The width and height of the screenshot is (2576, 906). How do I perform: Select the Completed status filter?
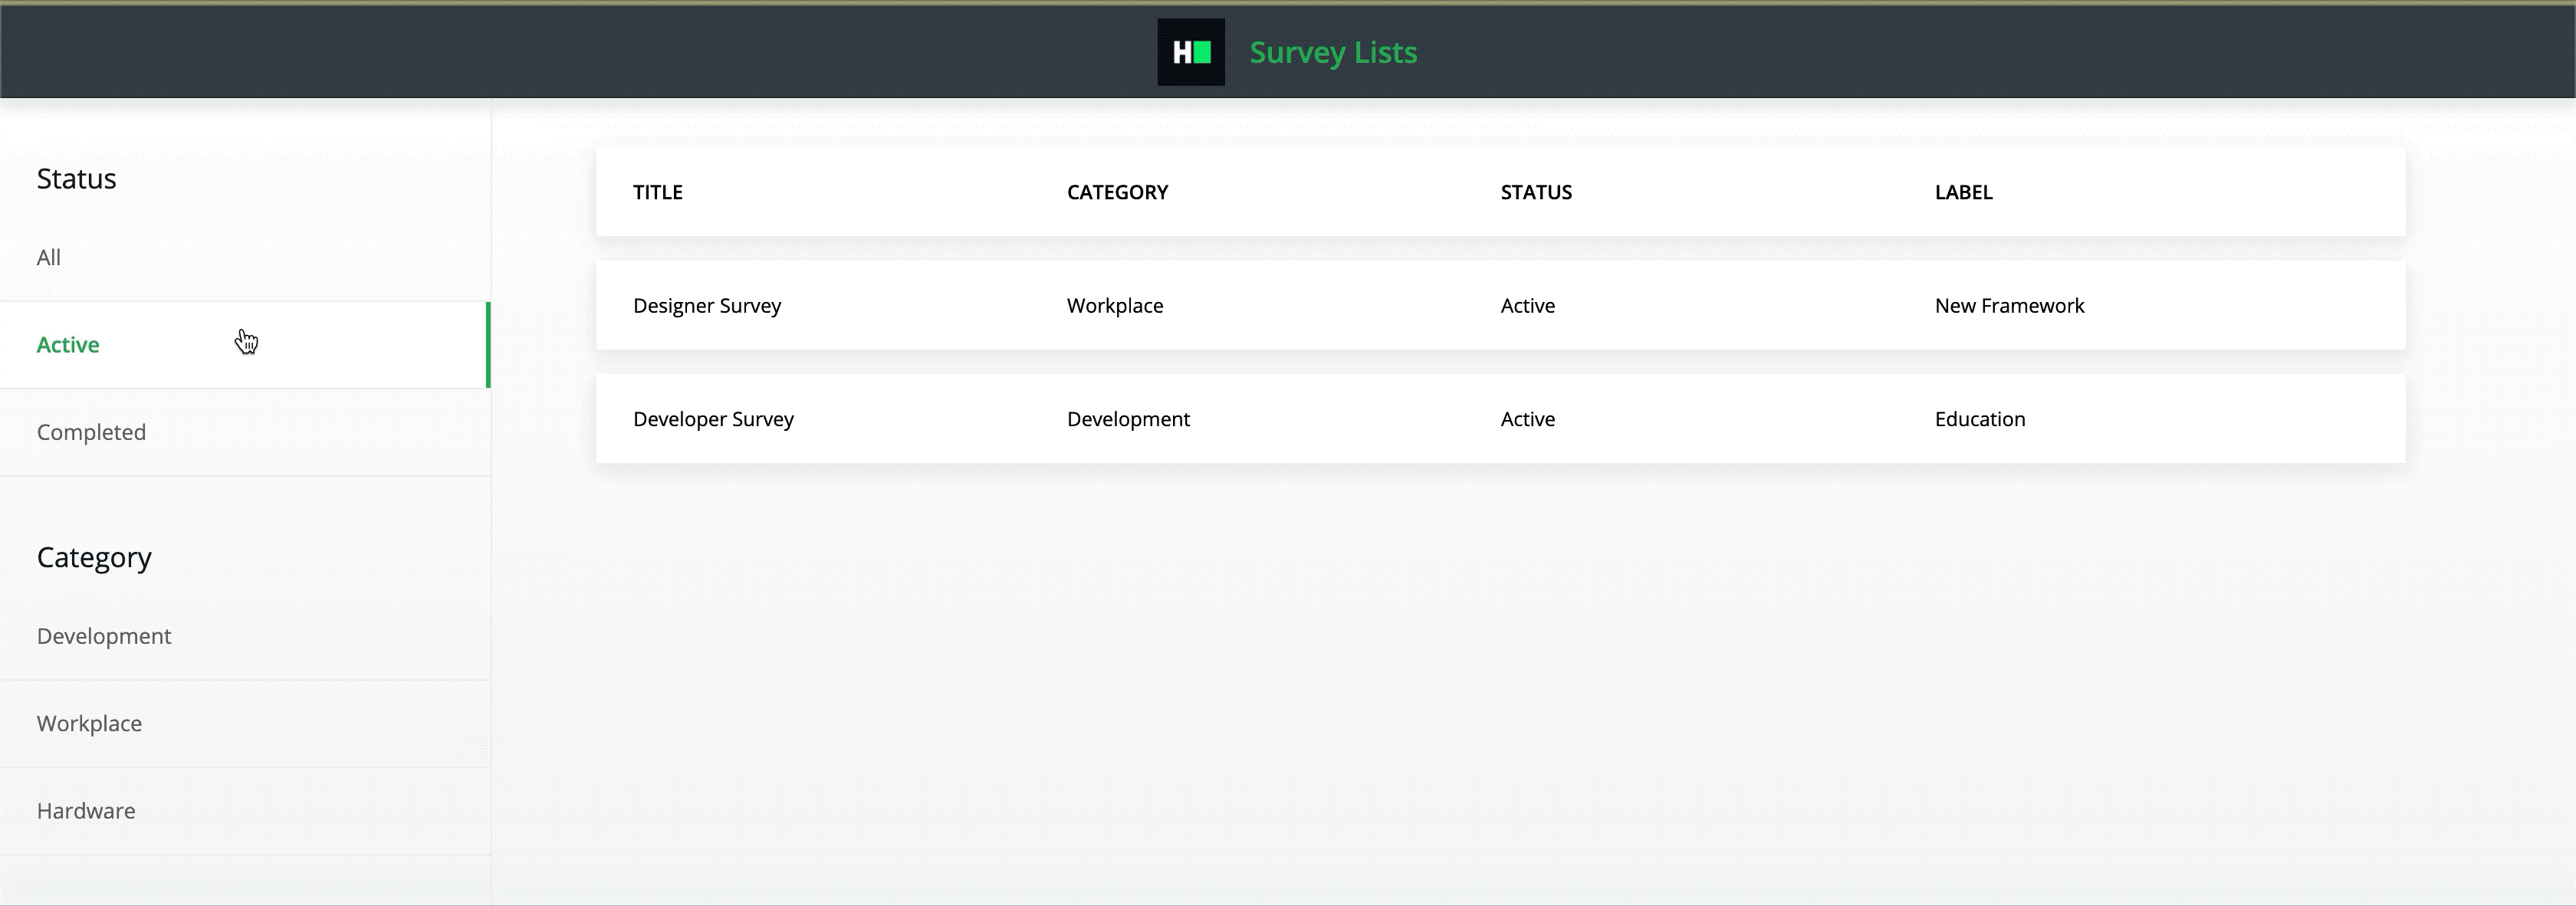91,431
